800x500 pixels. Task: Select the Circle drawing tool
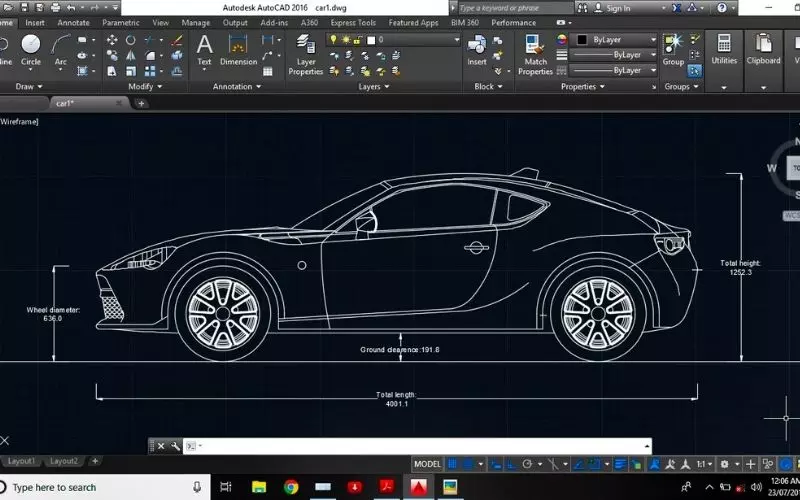coord(31,50)
